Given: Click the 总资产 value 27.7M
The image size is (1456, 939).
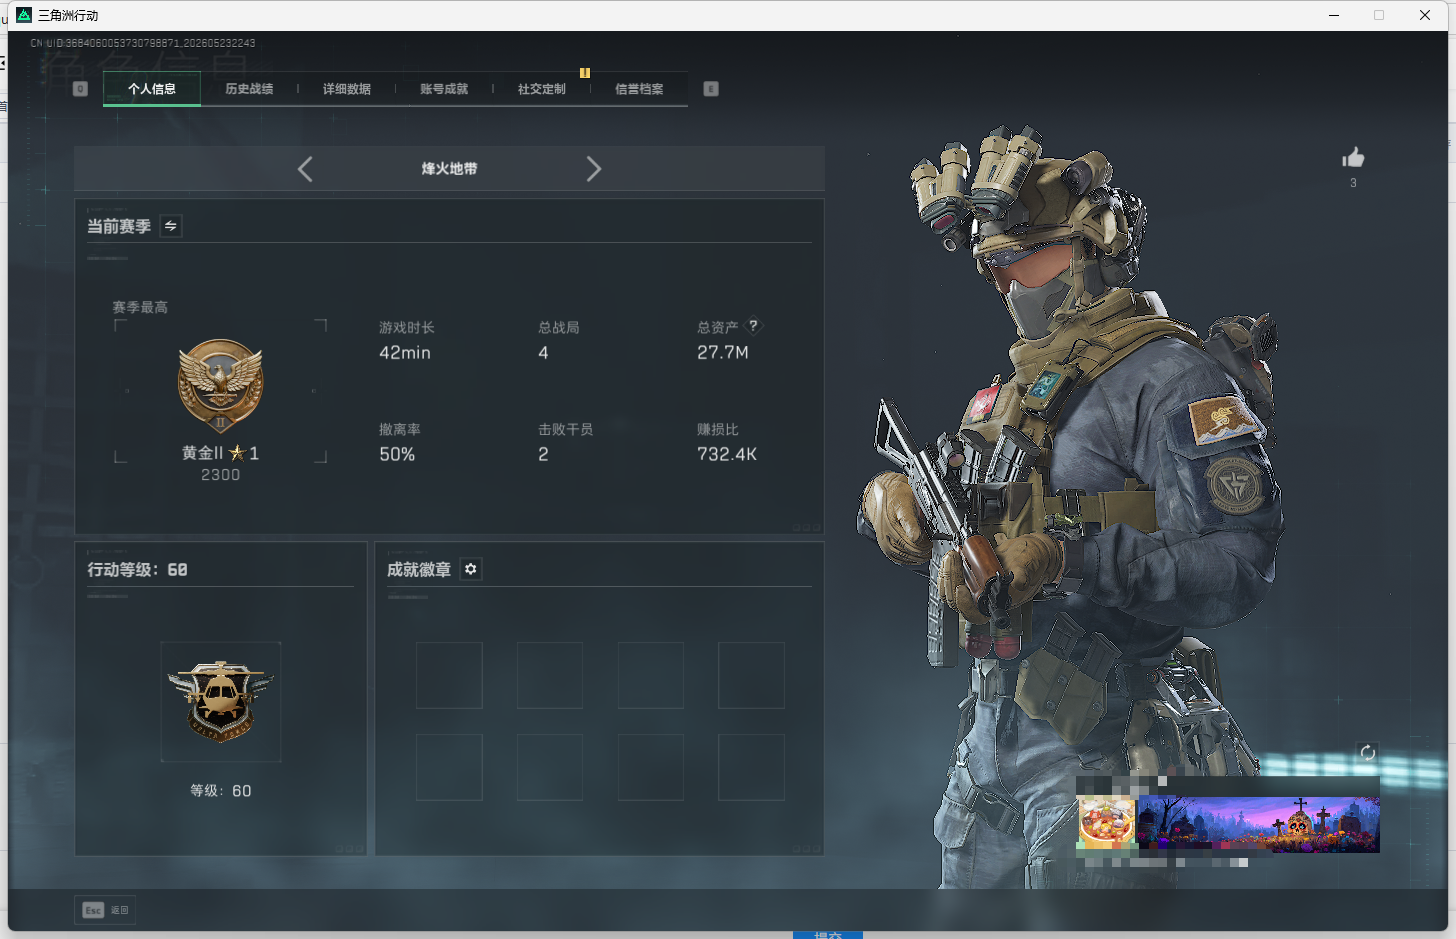Looking at the screenshot, I should click(723, 353).
